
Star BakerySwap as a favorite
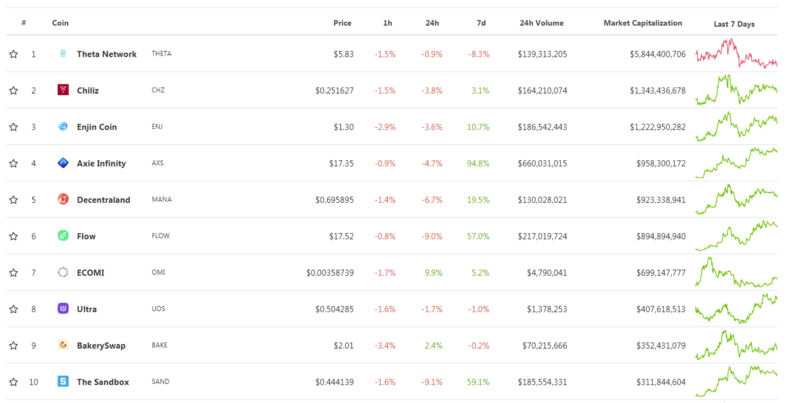point(14,345)
